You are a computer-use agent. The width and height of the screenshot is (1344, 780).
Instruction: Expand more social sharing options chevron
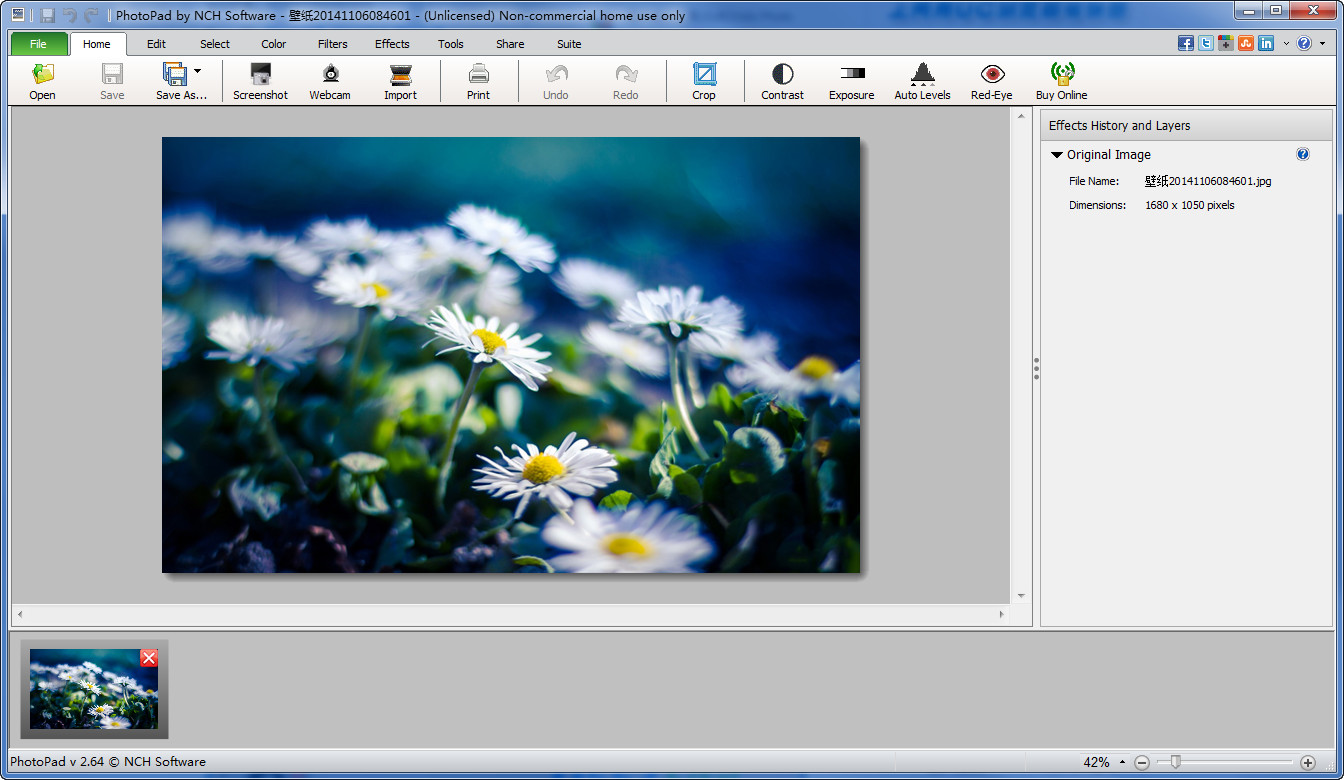coord(1286,44)
